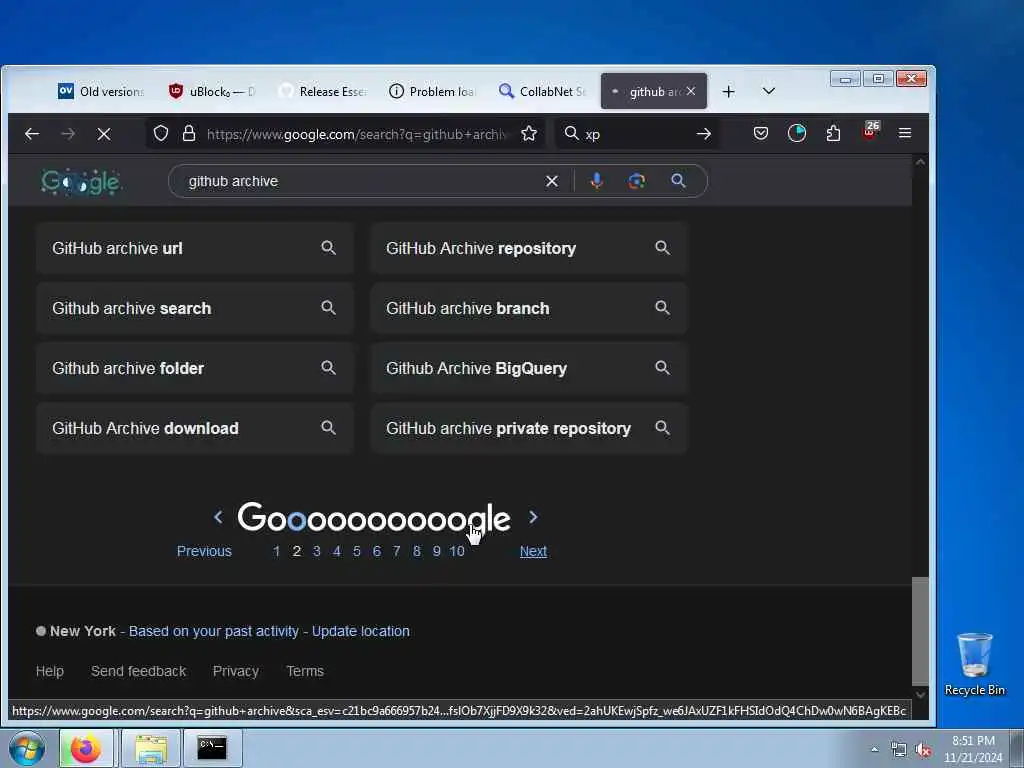Click the xp search box field
The width and height of the screenshot is (1024, 768).
point(637,134)
